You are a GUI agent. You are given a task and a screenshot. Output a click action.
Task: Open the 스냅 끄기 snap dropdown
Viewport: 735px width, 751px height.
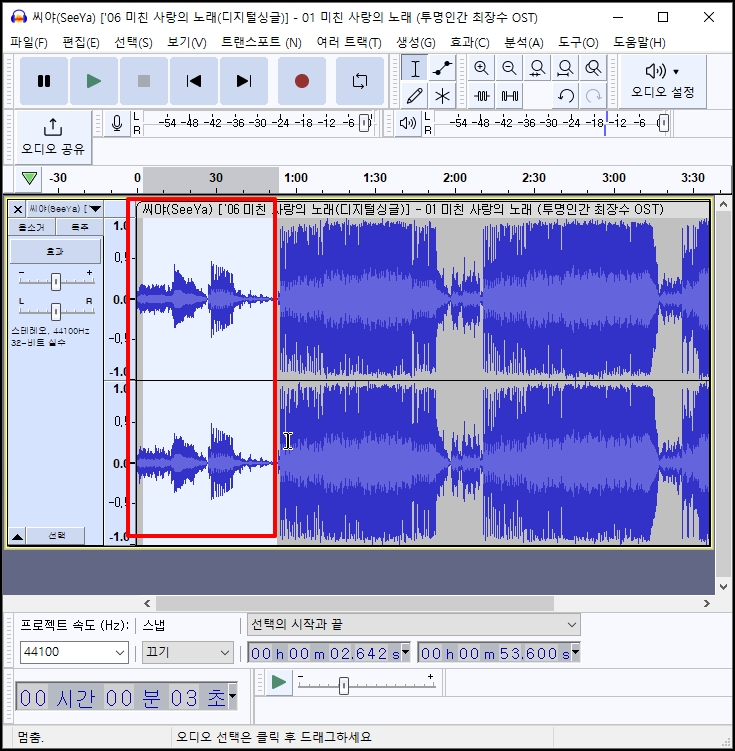(188, 652)
